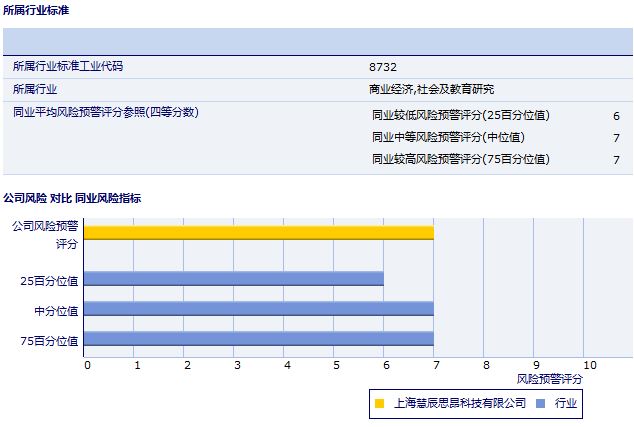Click the 公司风险预警评分 axis label
The image size is (634, 427).
tap(45, 235)
